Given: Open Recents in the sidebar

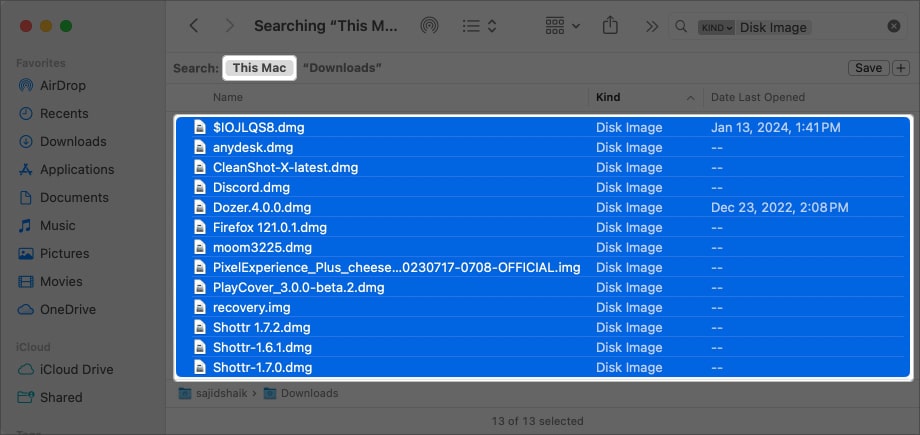Looking at the screenshot, I should click(64, 114).
